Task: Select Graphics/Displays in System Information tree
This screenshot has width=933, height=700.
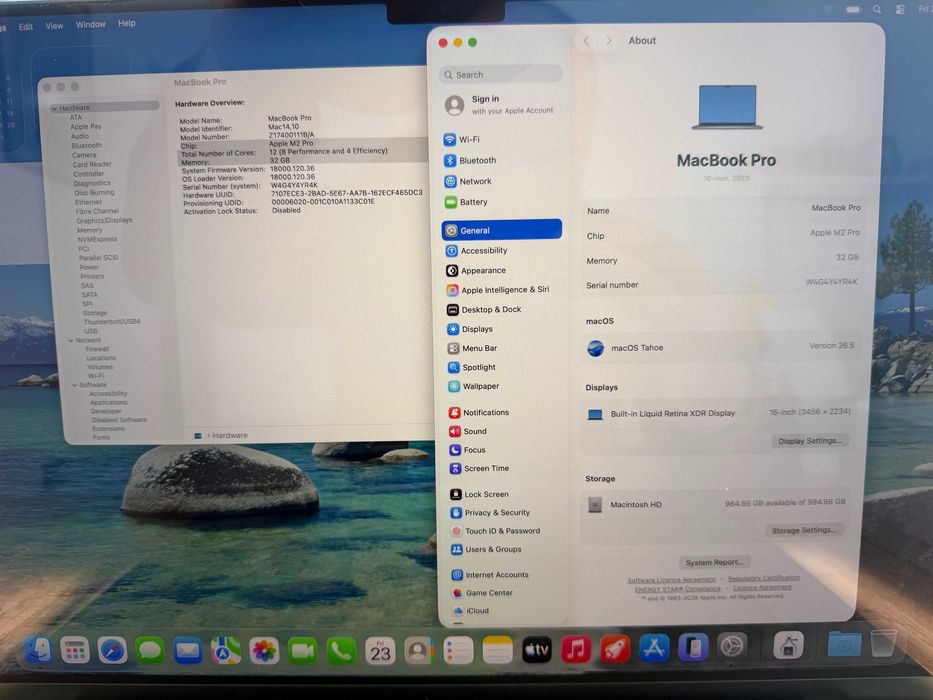Action: [104, 220]
